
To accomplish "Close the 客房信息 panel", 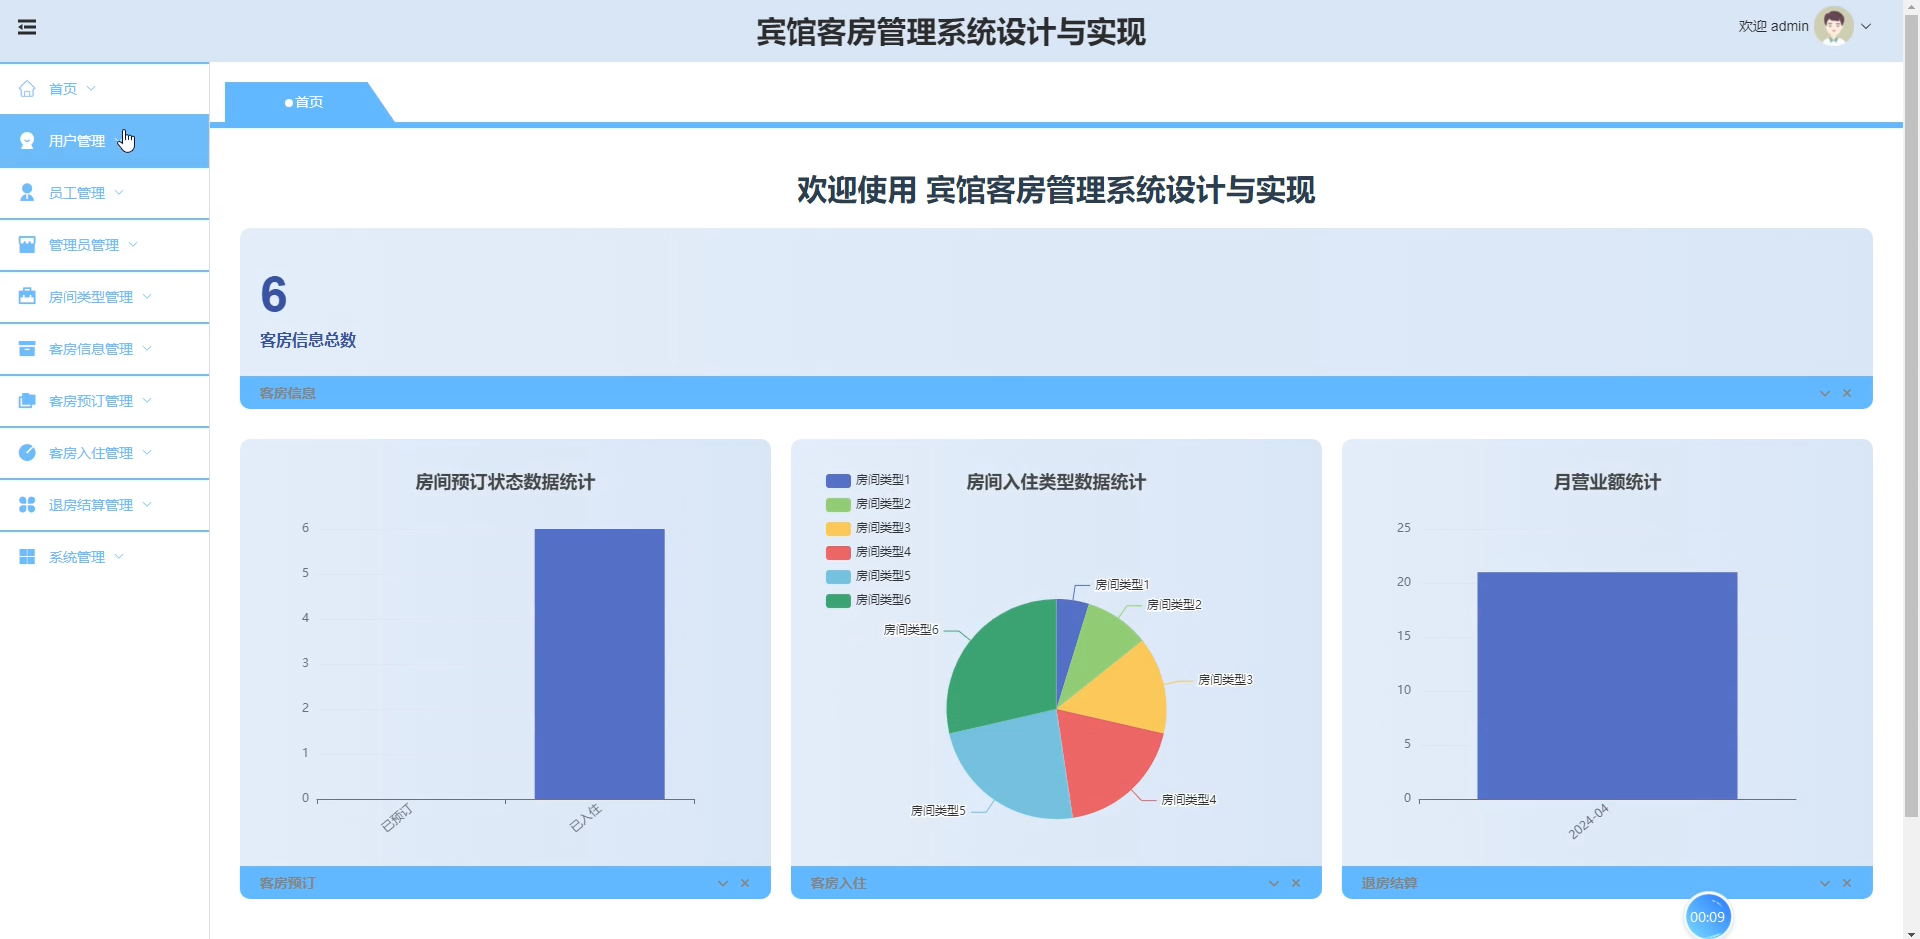I will coord(1847,393).
